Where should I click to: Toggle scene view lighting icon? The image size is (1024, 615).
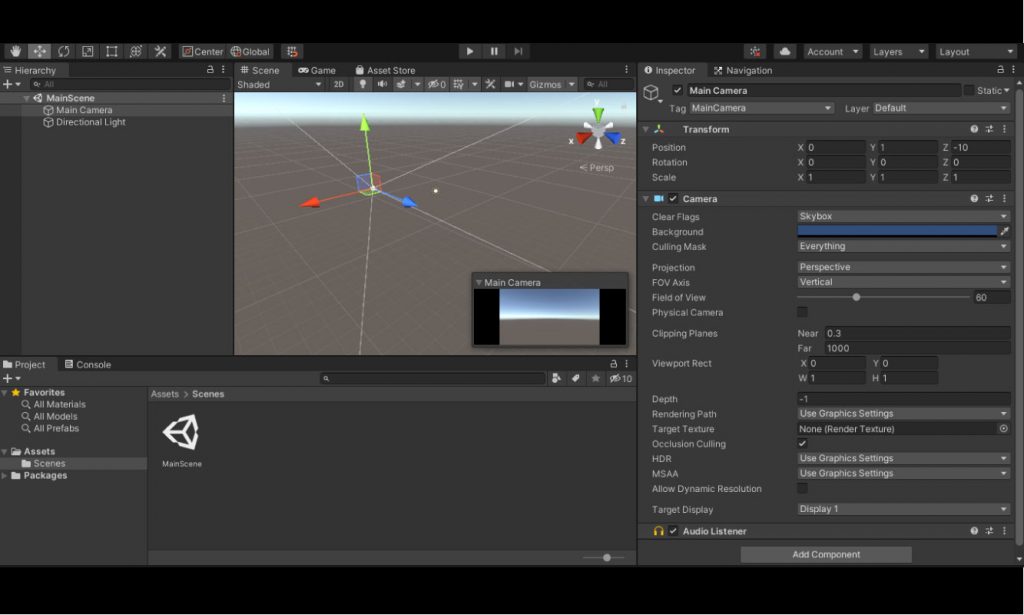362,84
